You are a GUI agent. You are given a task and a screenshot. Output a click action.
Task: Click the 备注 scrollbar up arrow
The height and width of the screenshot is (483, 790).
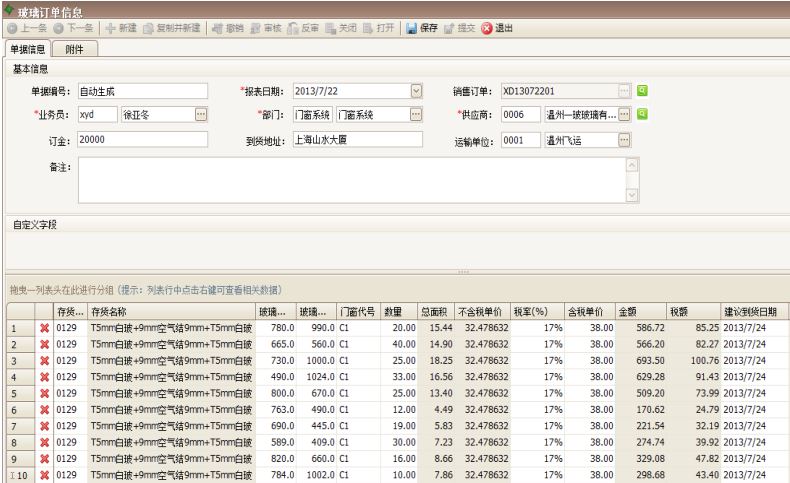click(x=632, y=165)
